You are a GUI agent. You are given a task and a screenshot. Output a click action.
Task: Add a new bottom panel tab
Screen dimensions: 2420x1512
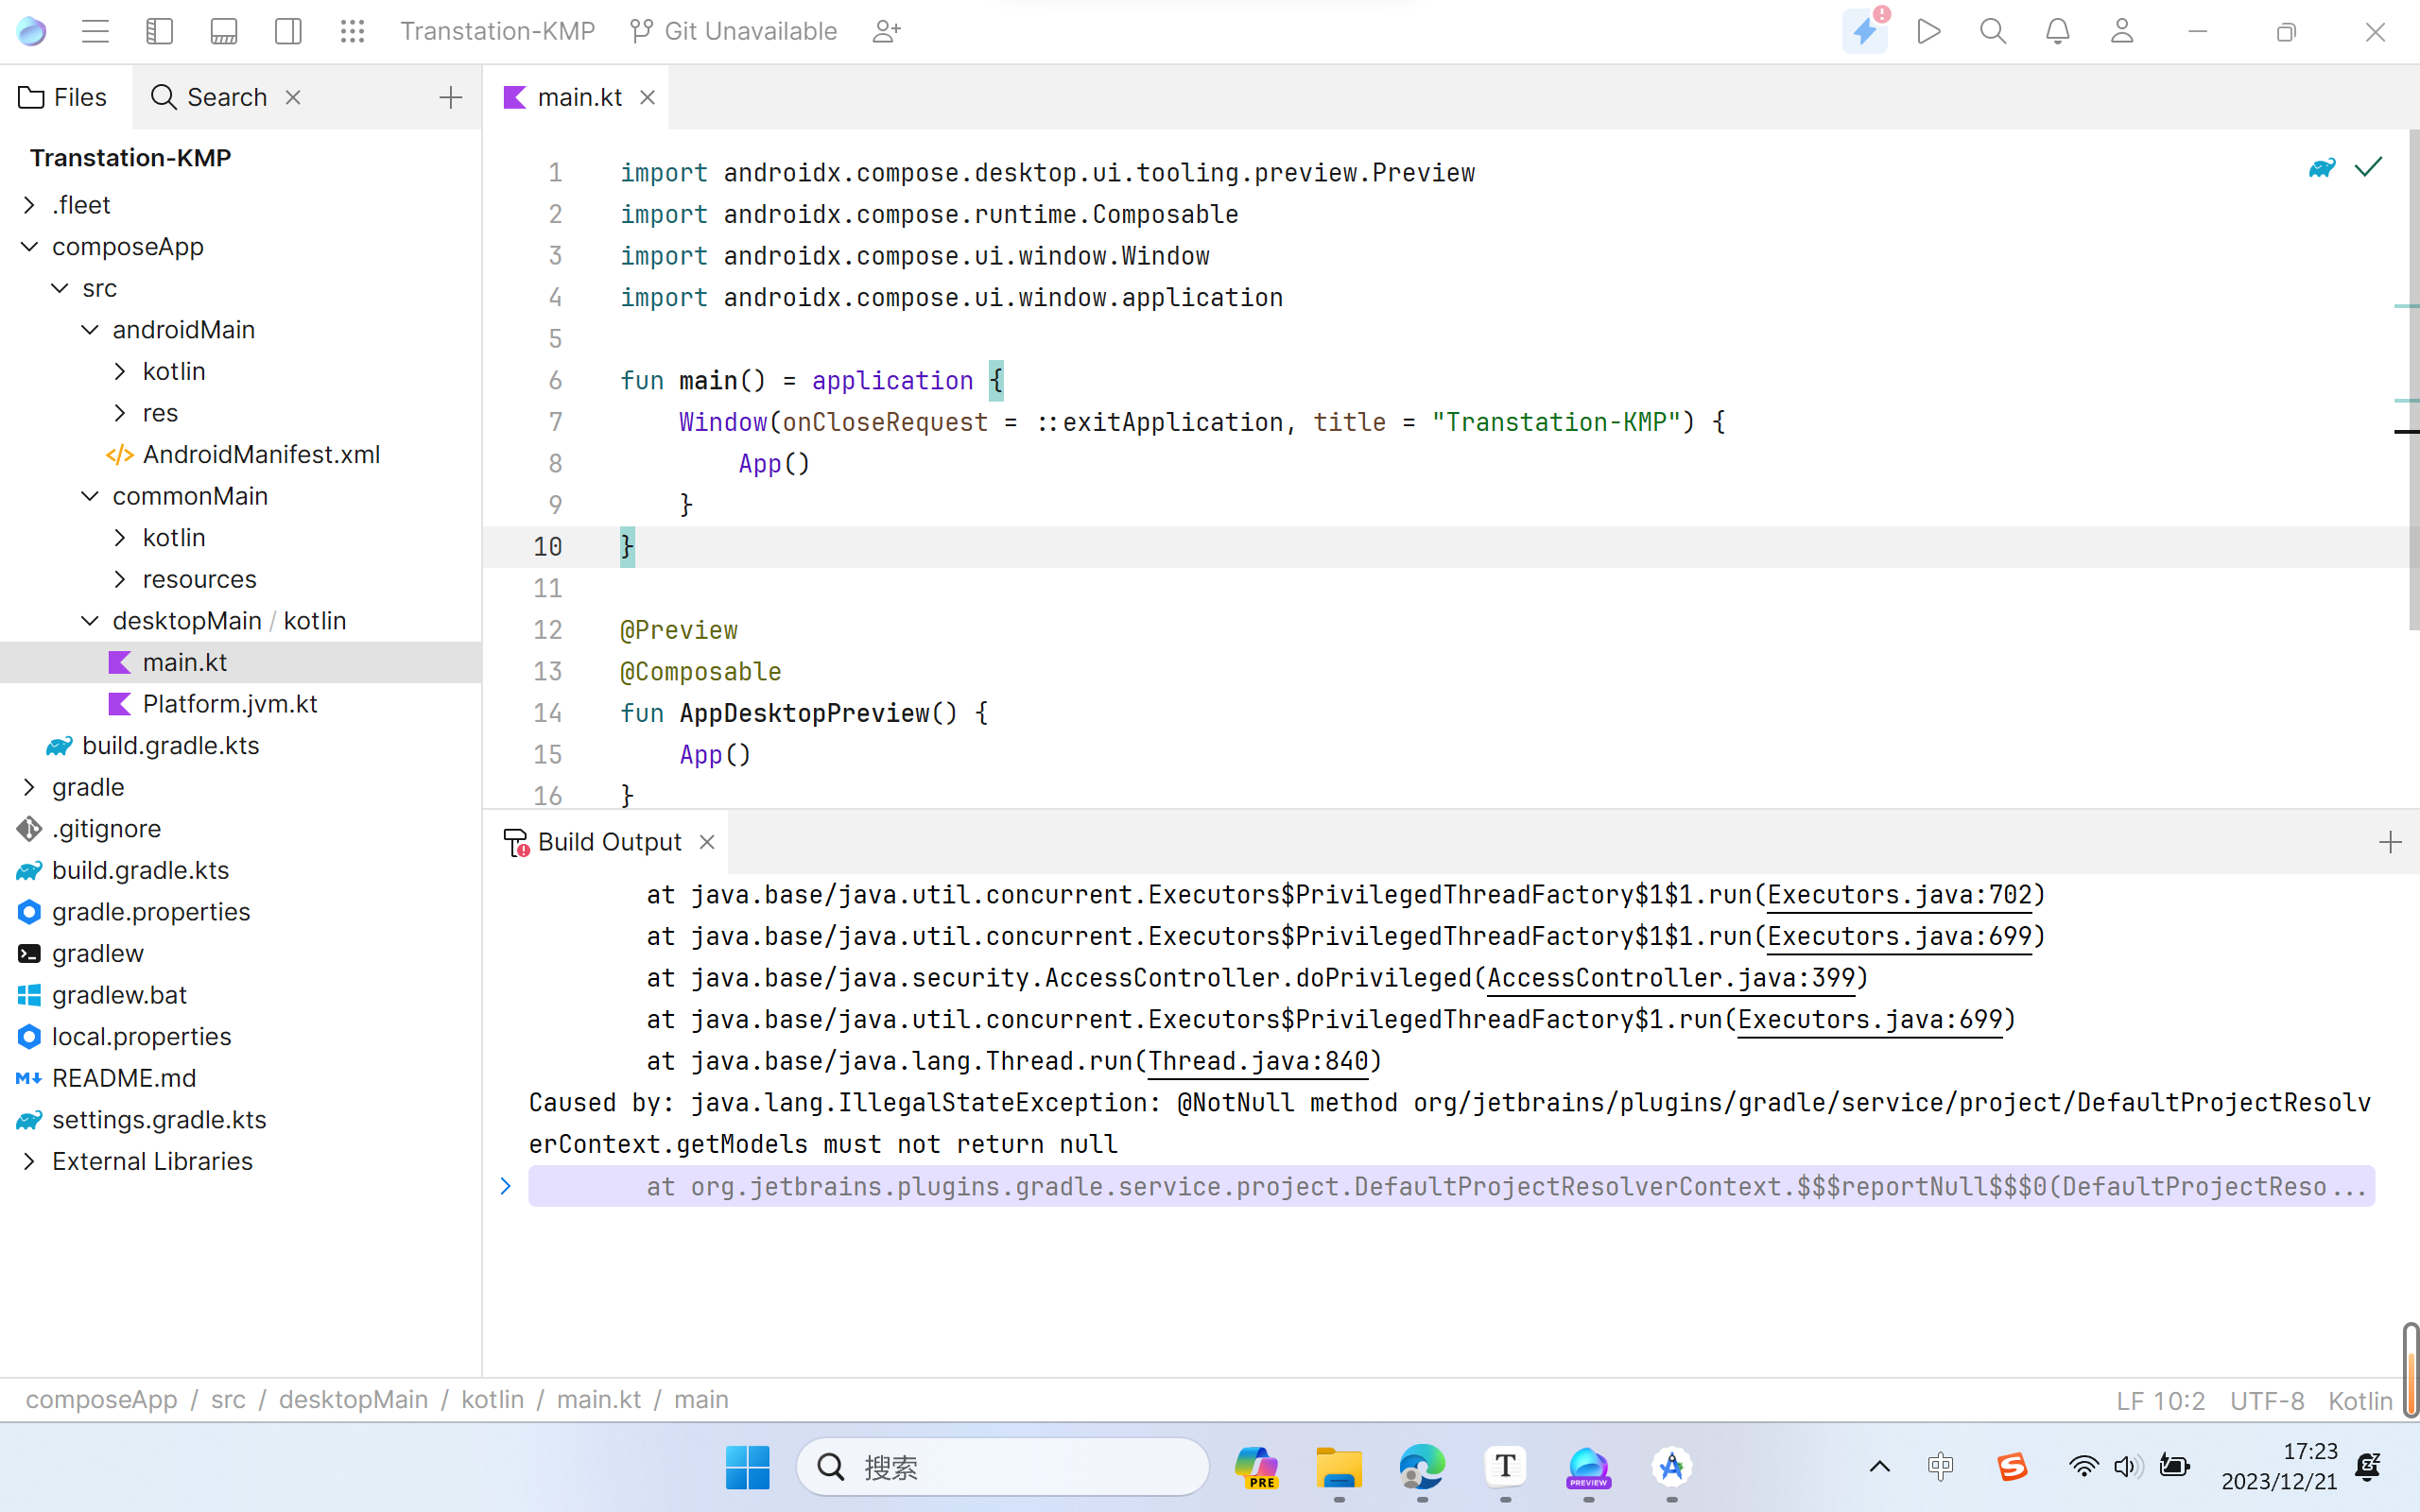coord(2390,842)
